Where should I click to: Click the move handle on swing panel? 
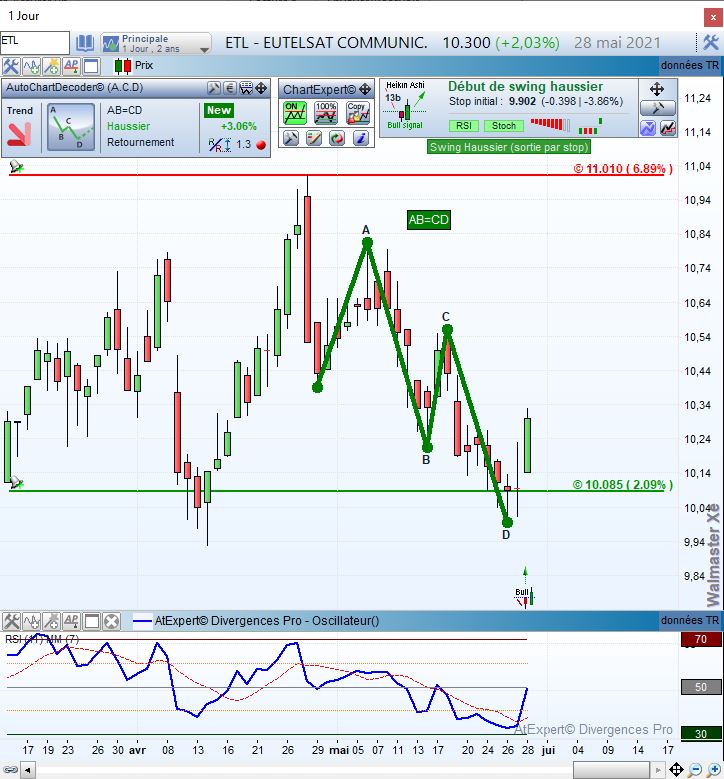tap(657, 89)
